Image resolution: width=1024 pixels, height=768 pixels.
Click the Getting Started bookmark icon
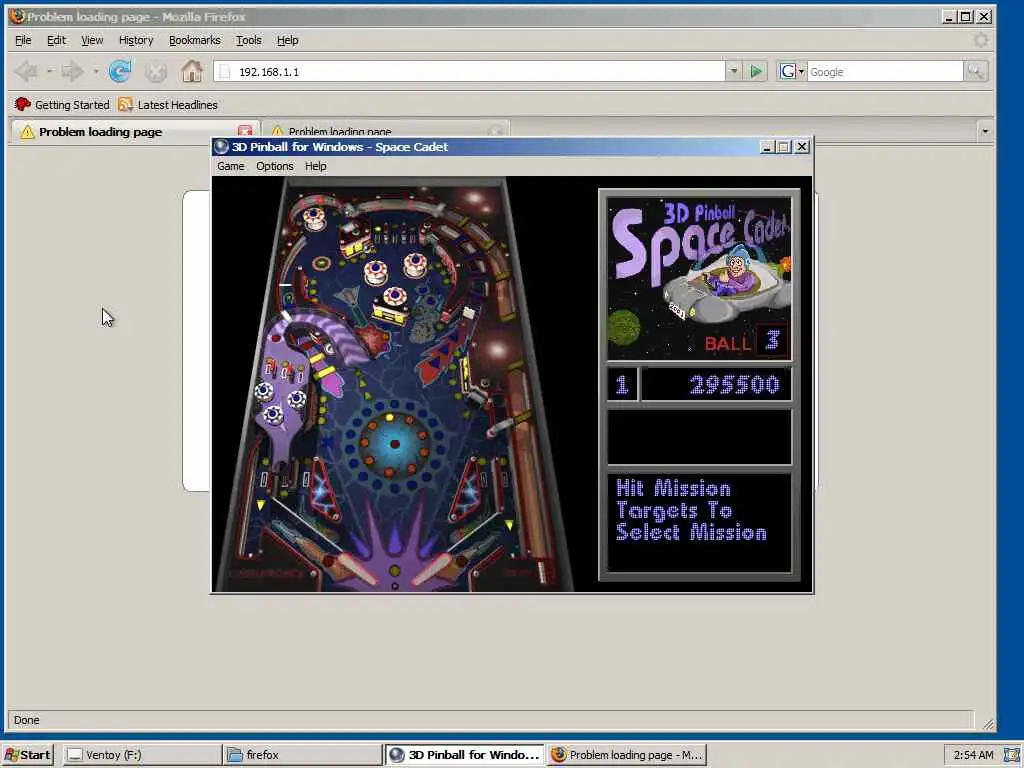pyautogui.click(x=22, y=104)
